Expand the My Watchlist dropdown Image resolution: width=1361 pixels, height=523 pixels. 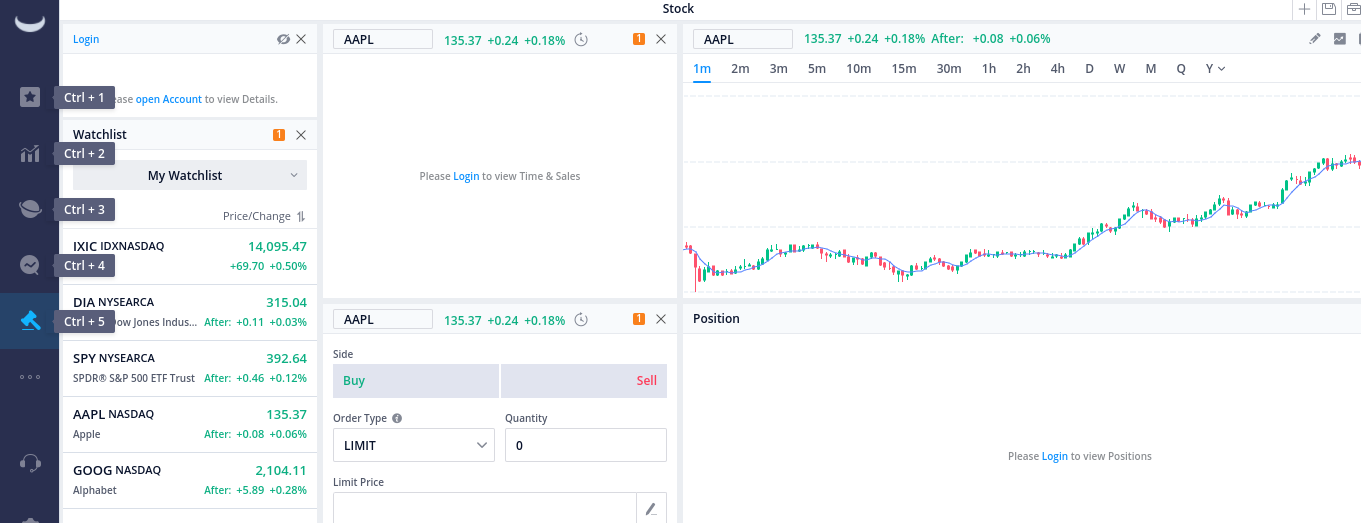[190, 175]
